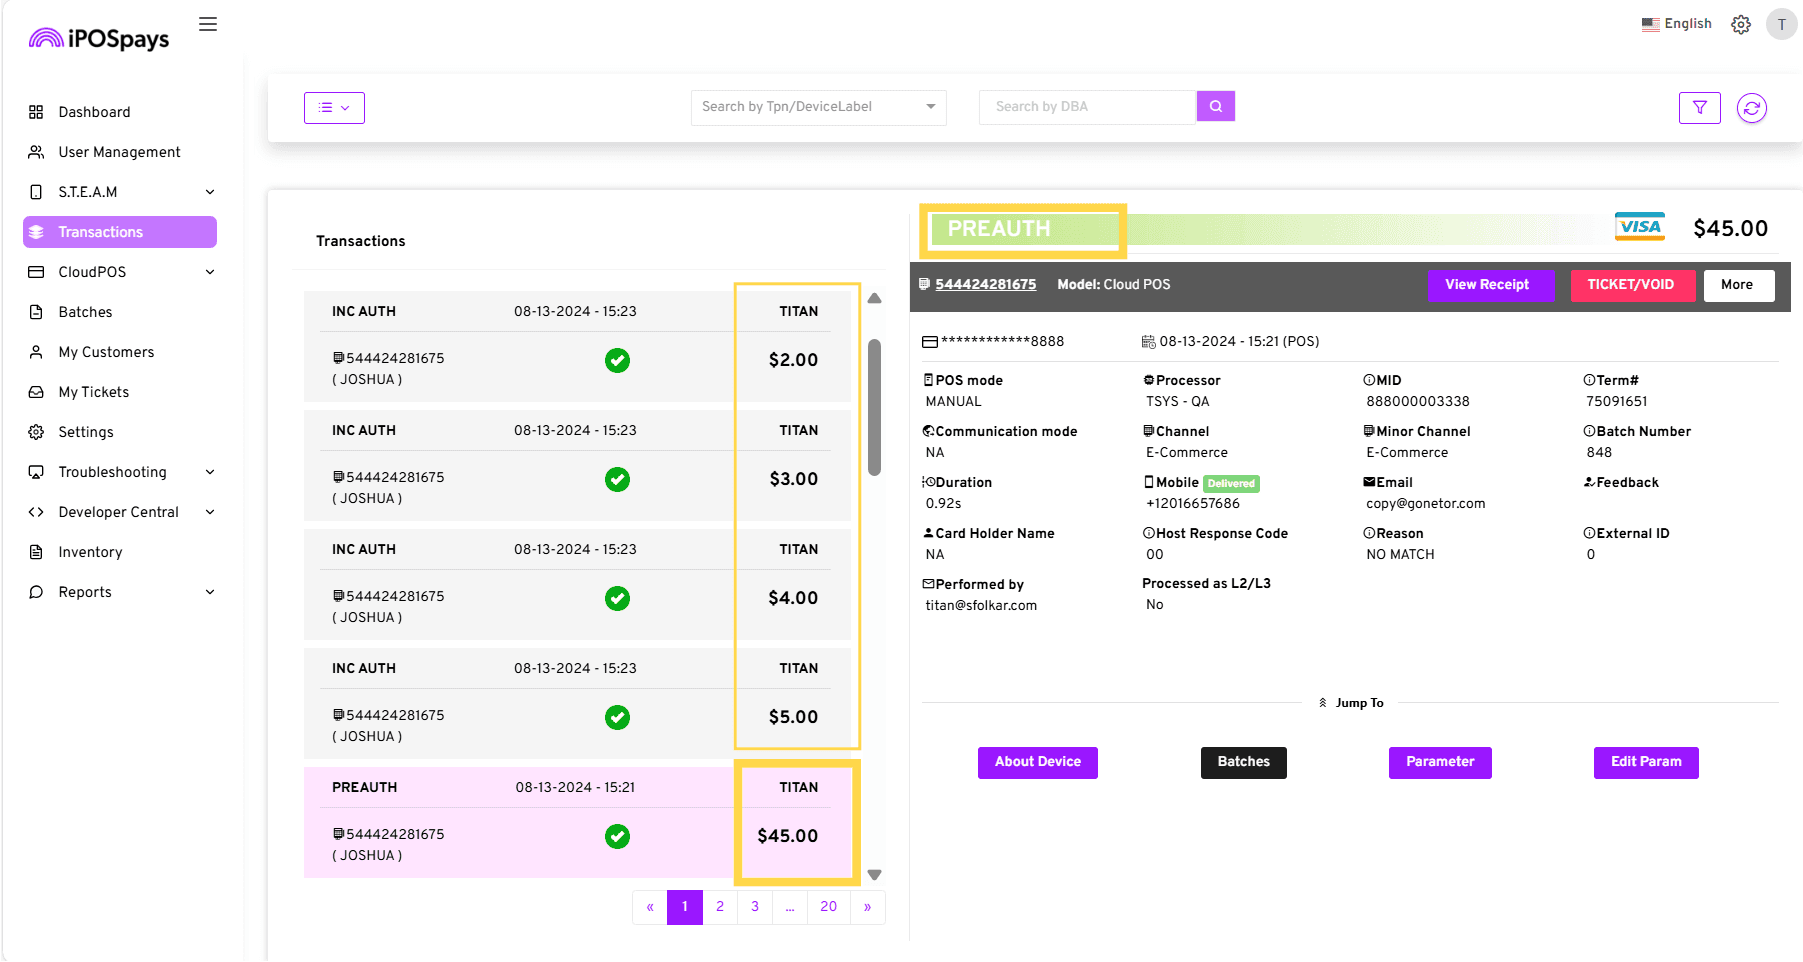This screenshot has width=1803, height=962.
Task: Click the green checkmark on the $5.00 transaction
Action: click(618, 717)
